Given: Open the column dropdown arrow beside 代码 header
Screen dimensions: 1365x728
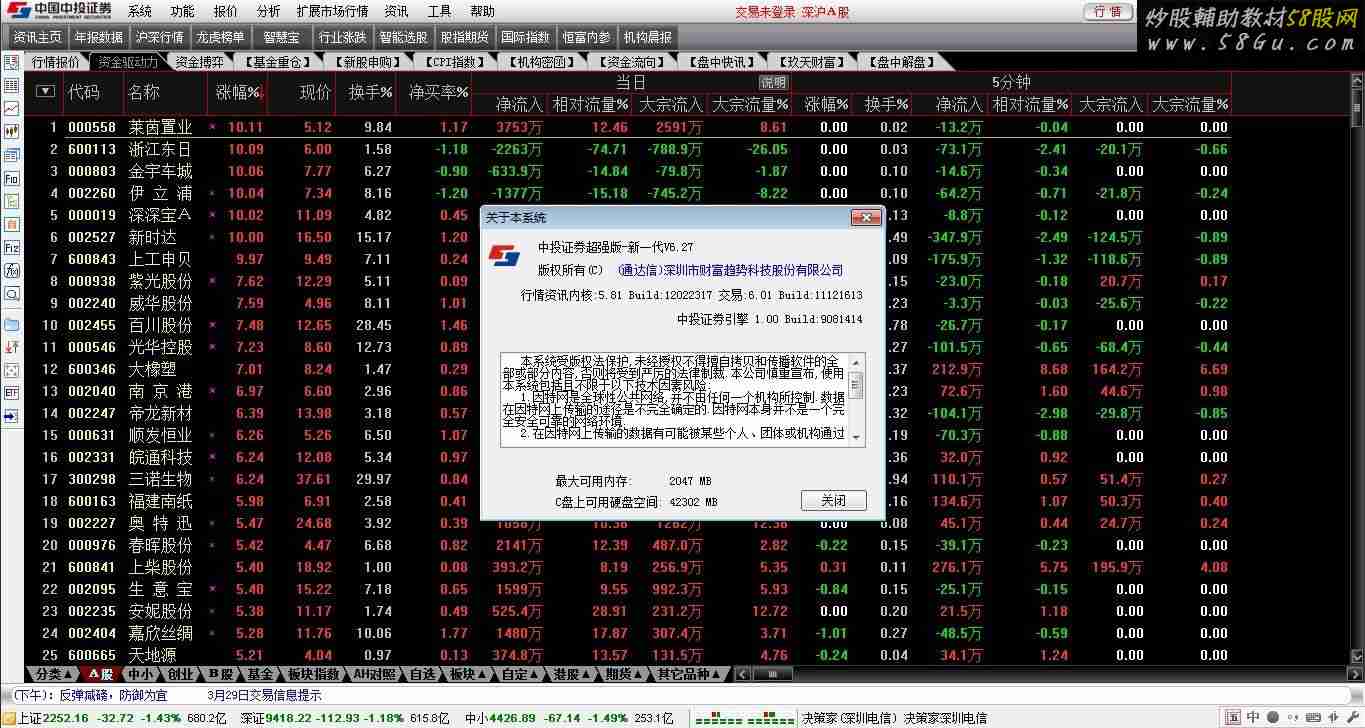Looking at the screenshot, I should pos(45,91).
